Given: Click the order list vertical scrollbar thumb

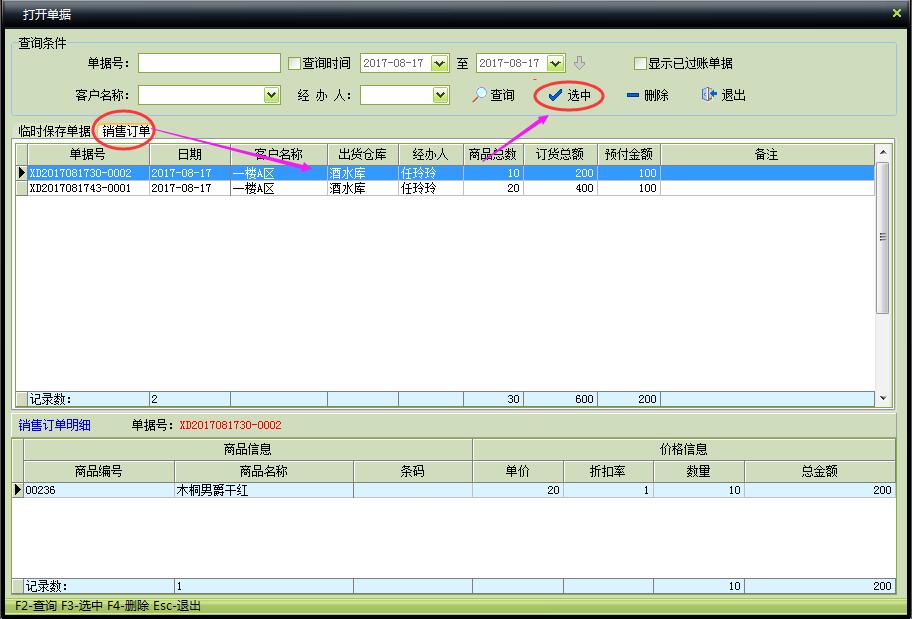Looking at the screenshot, I should 883,237.
